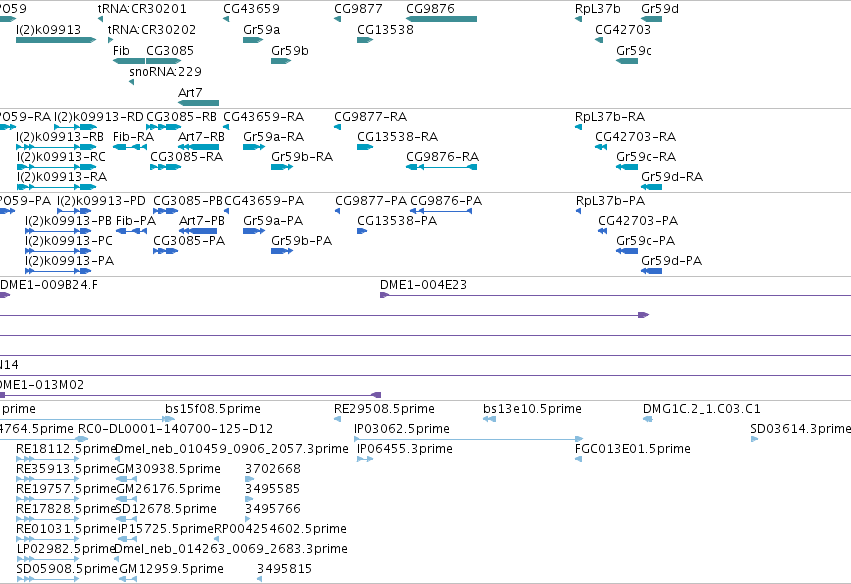Viewport: 851px width, 584px height.
Task: Select the CG13538 gene label
Action: 385,30
